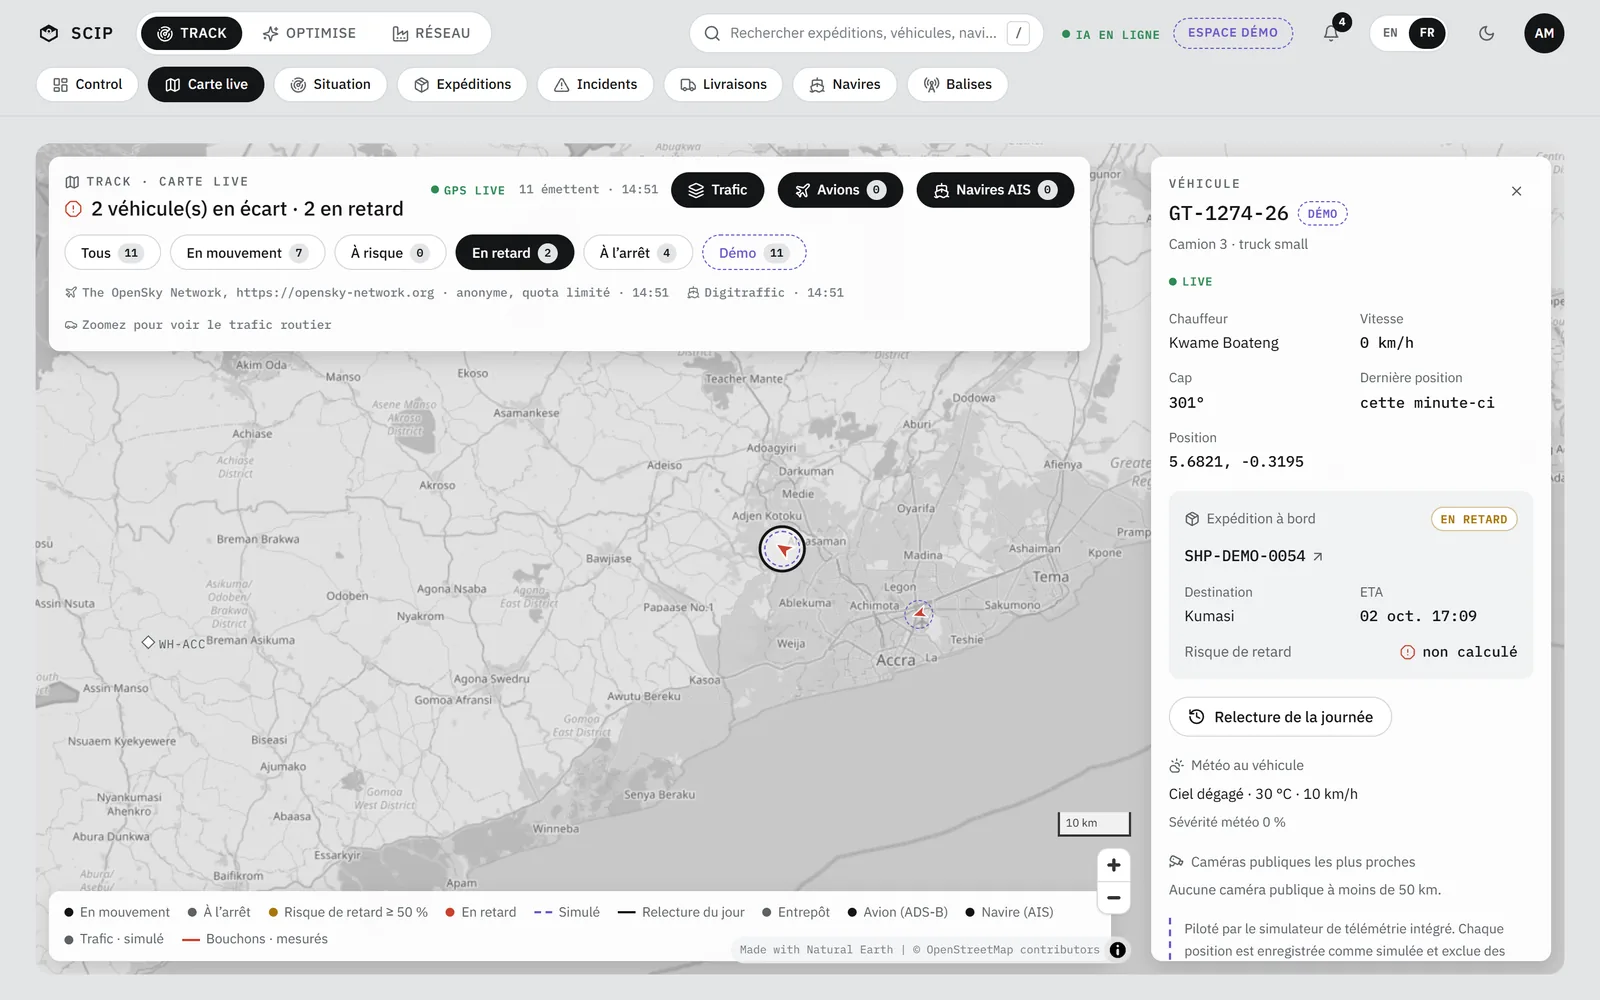Click the ESPACE DÉMO badge
Image resolution: width=1600 pixels, height=1000 pixels.
coord(1233,33)
